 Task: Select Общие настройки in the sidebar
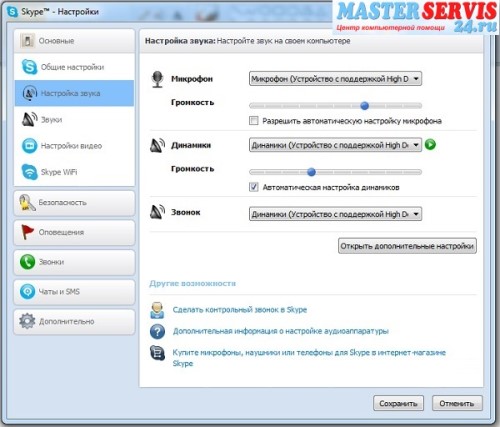(x=74, y=67)
